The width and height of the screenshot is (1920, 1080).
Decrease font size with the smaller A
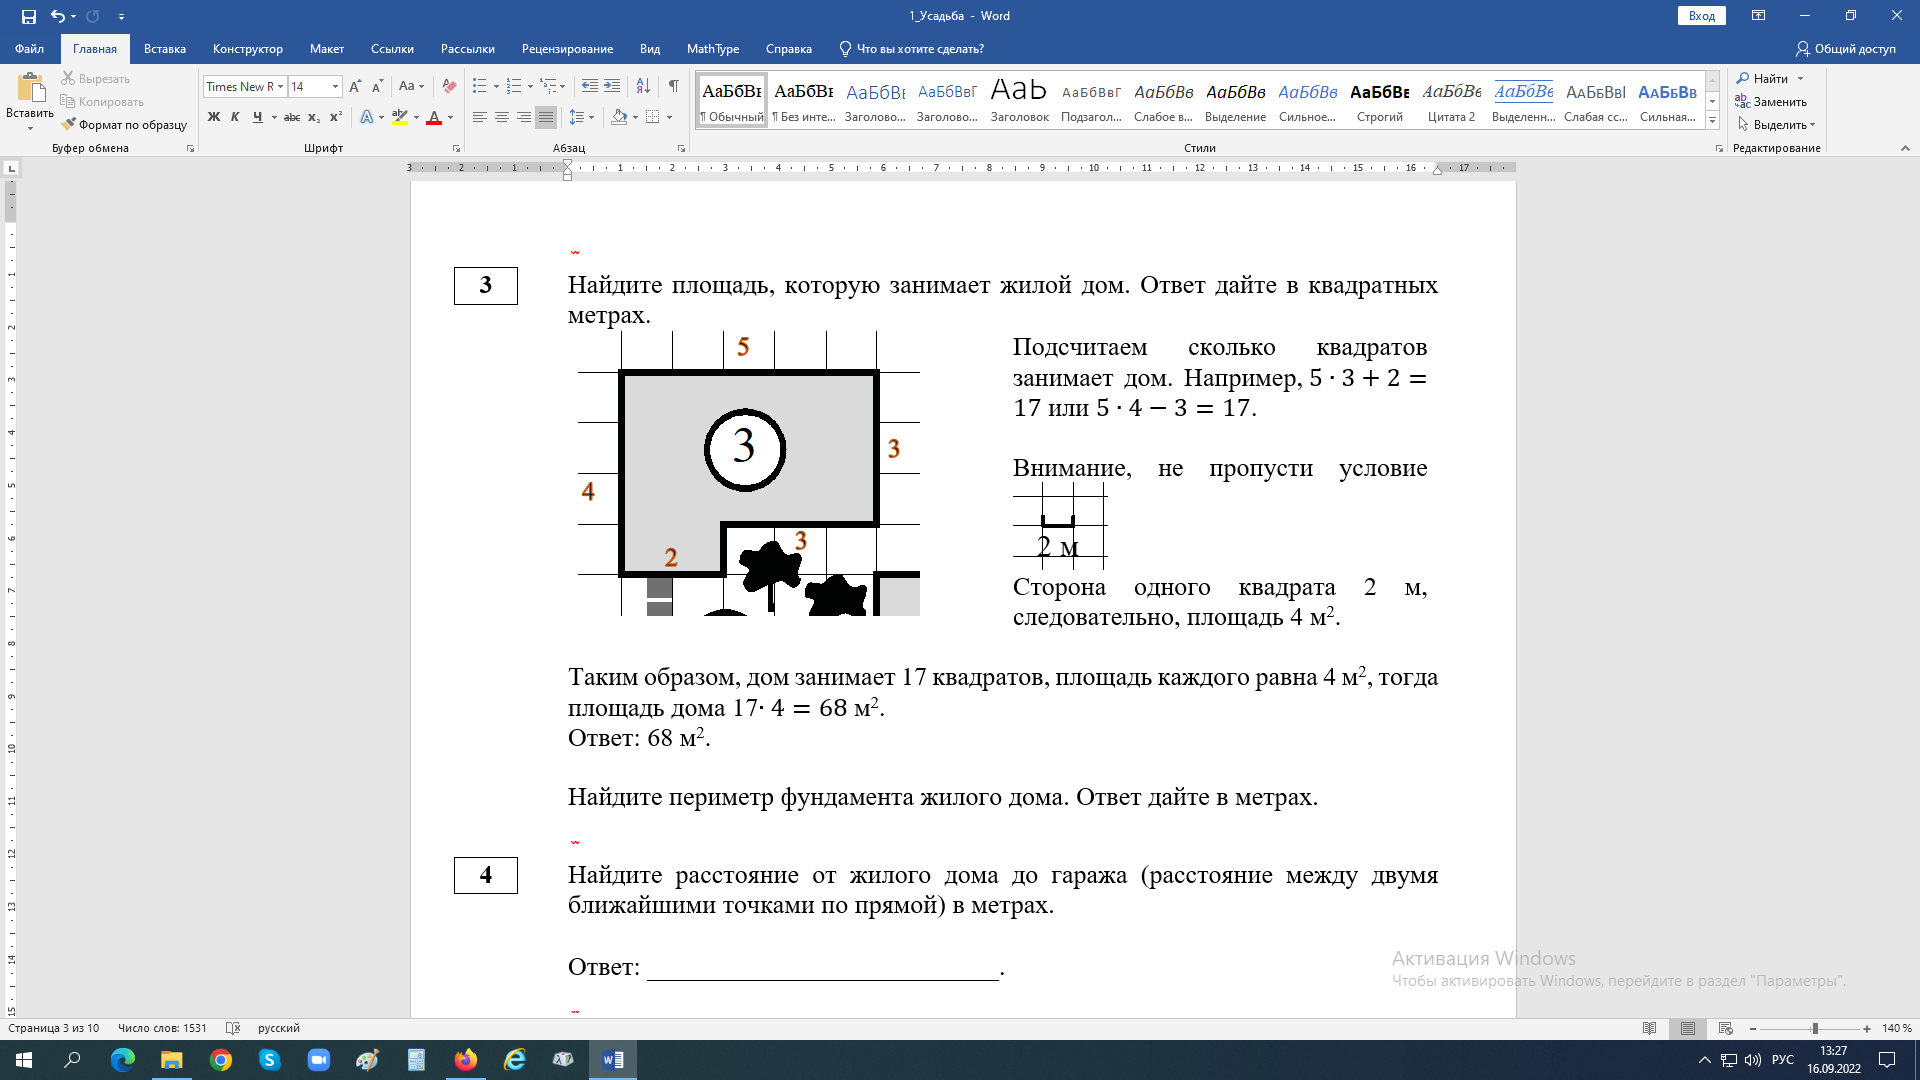click(377, 87)
